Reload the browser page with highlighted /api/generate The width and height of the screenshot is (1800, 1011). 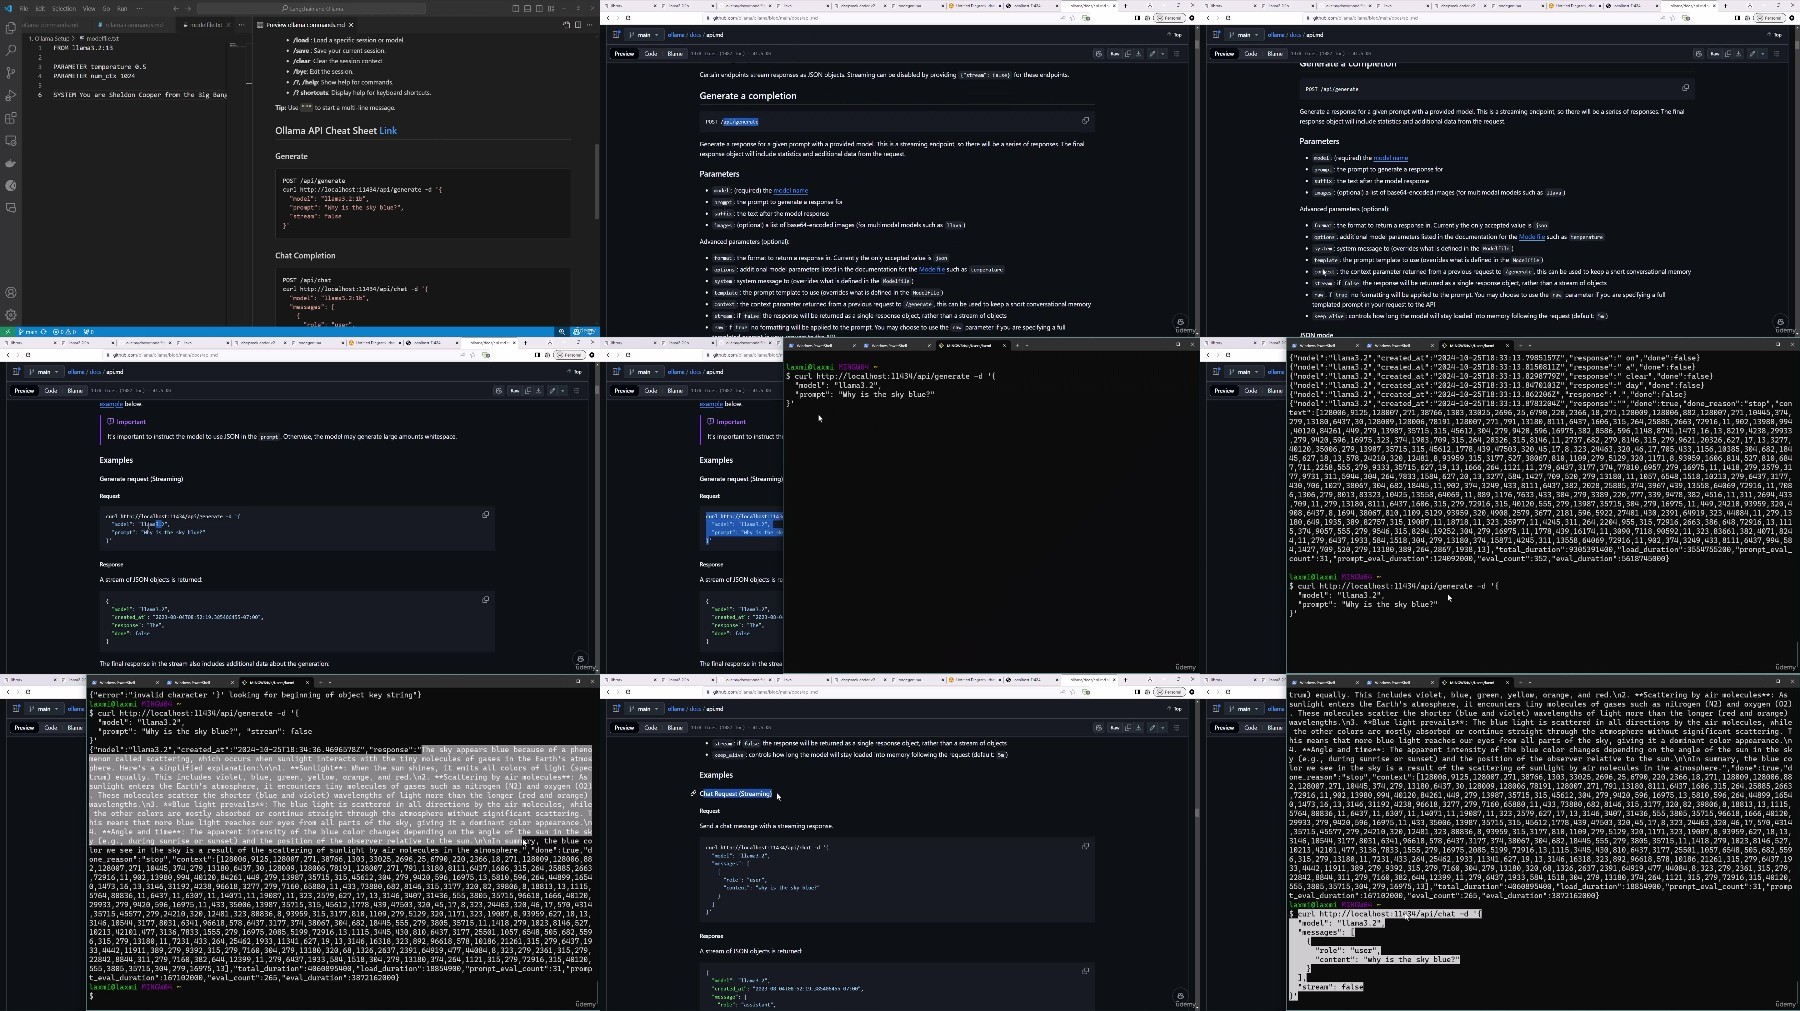(628, 18)
